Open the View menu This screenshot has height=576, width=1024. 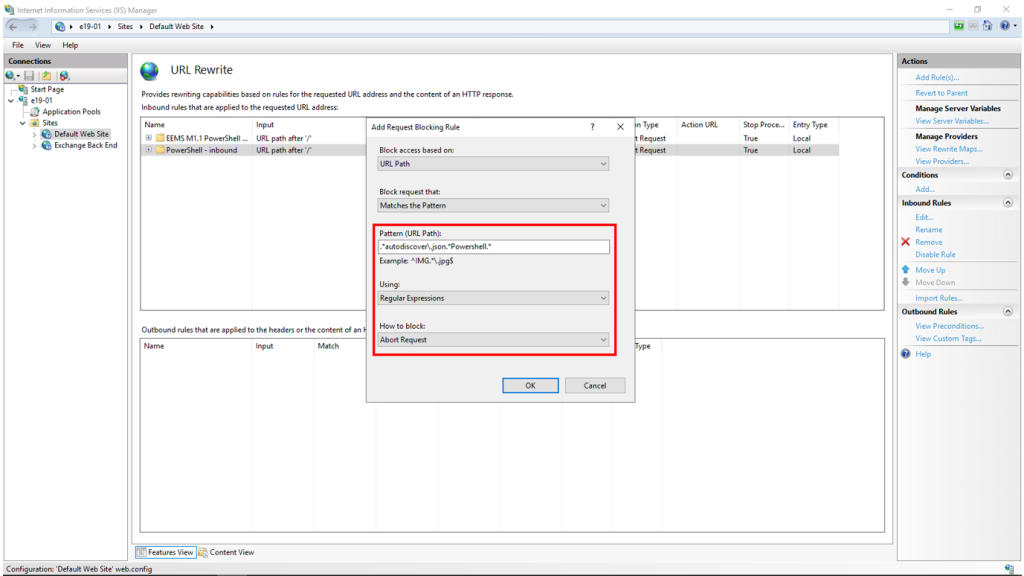(42, 45)
